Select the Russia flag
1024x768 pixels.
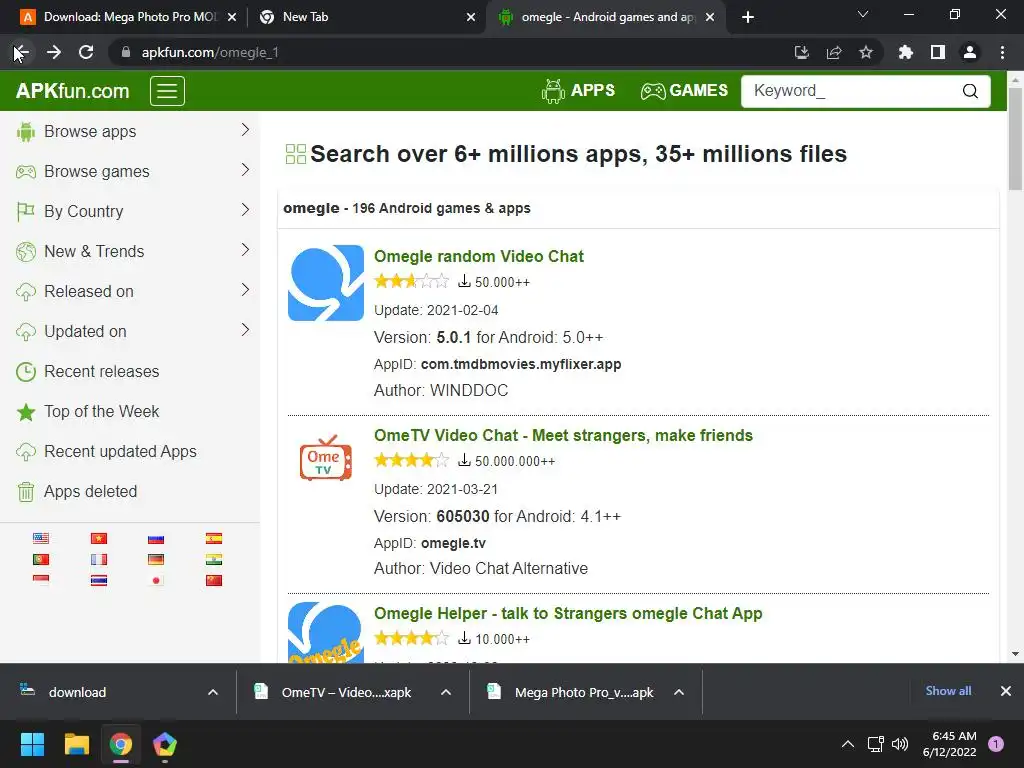point(156,538)
